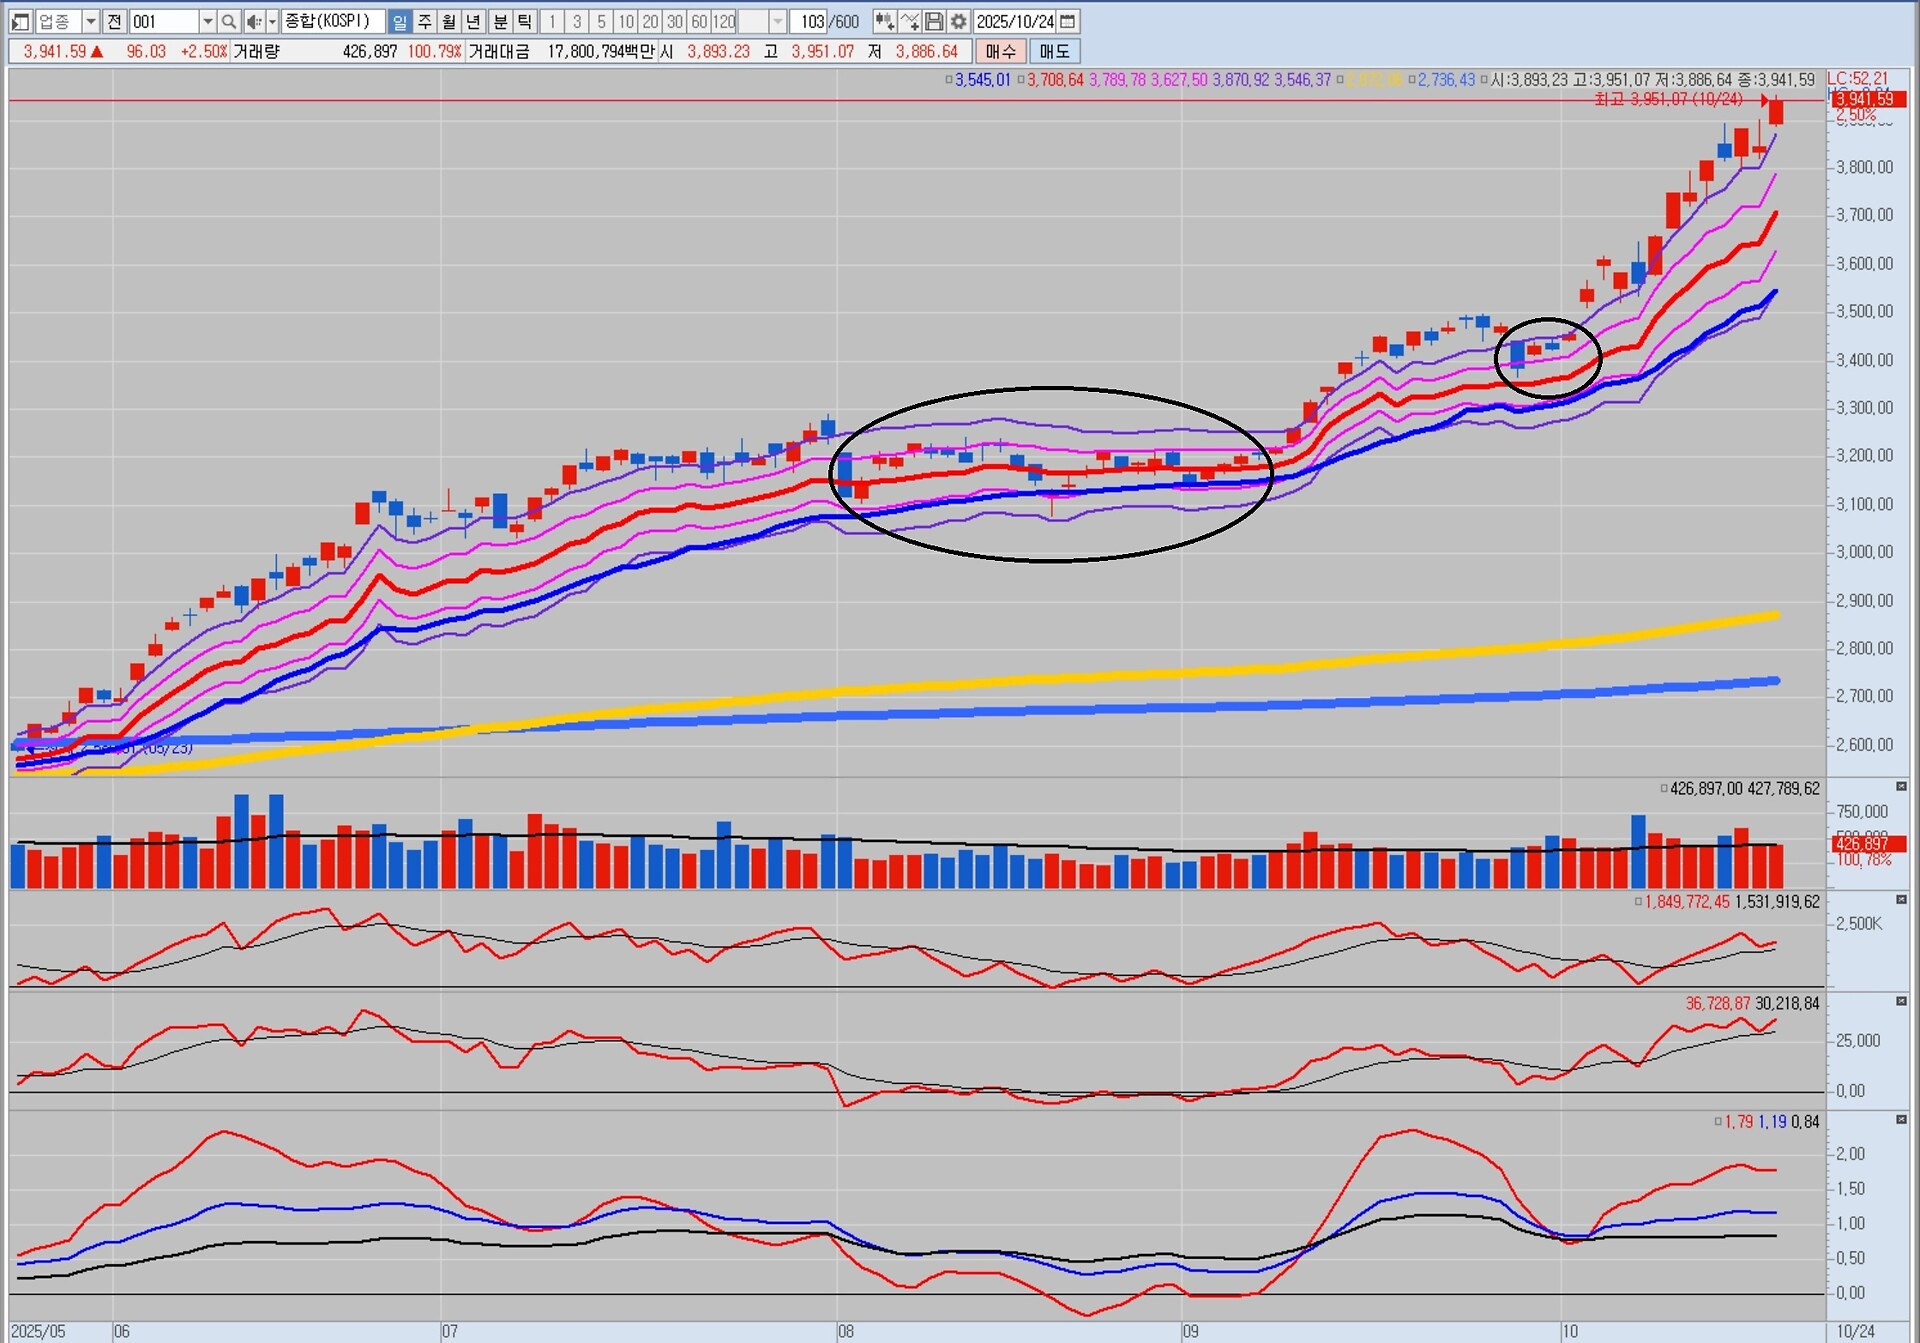The image size is (1920, 1343).
Task: Switch to weekly (주) period
Action: click(424, 21)
